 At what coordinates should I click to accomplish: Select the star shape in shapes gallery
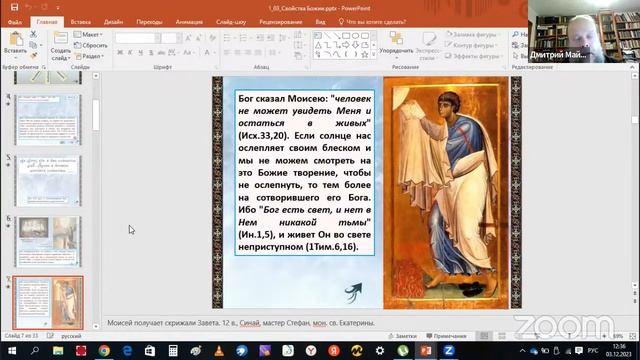364,54
